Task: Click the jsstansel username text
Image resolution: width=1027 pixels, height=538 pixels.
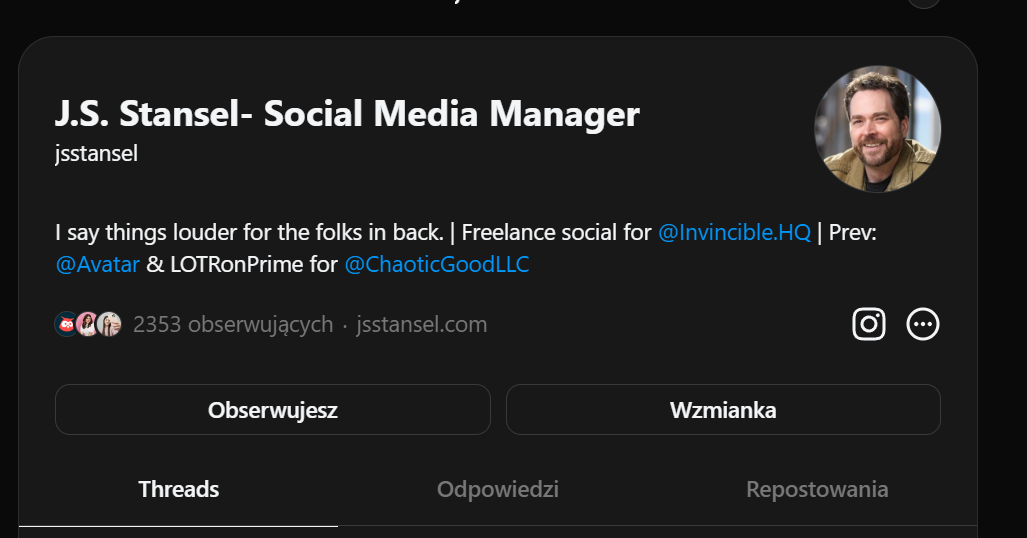Action: point(96,154)
